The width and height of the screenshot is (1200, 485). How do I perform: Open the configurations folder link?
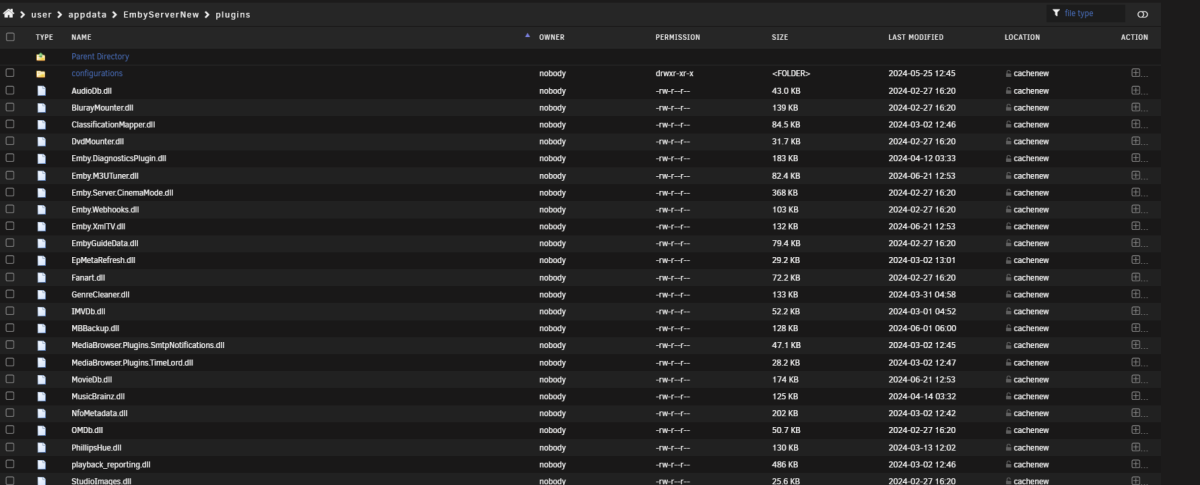tap(97, 74)
